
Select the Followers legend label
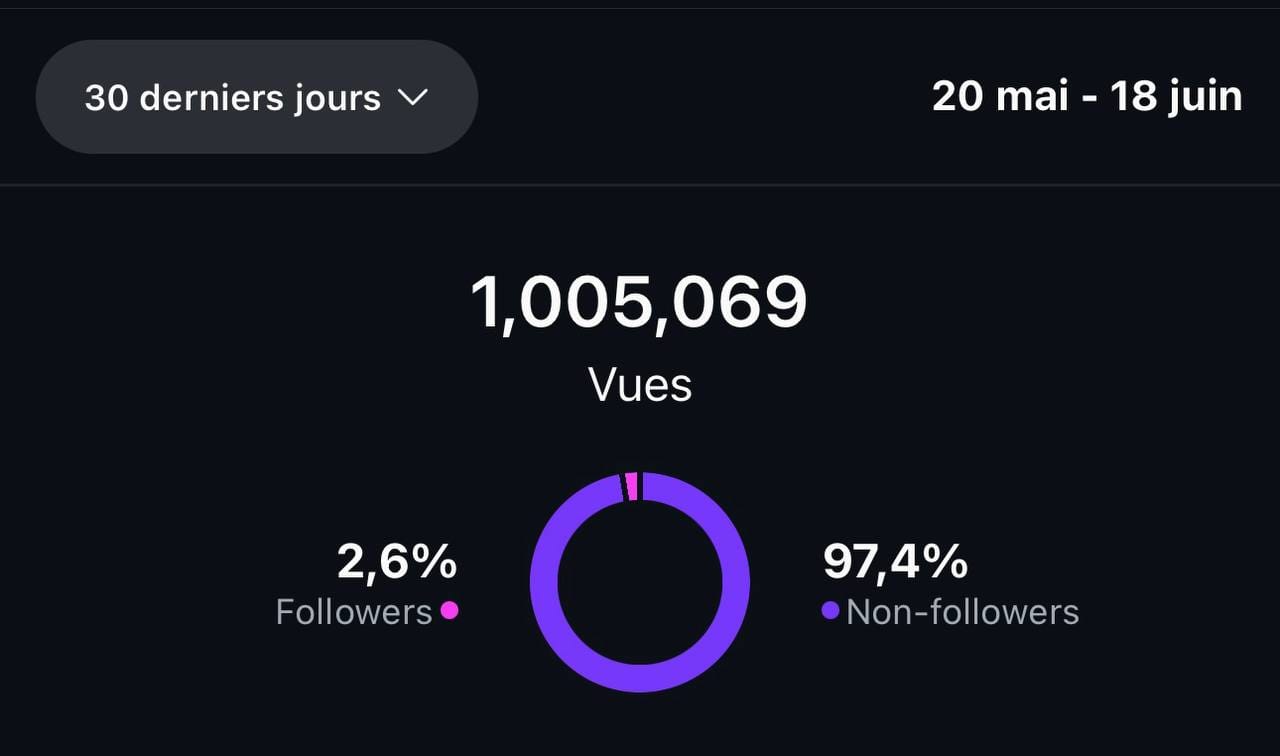354,611
